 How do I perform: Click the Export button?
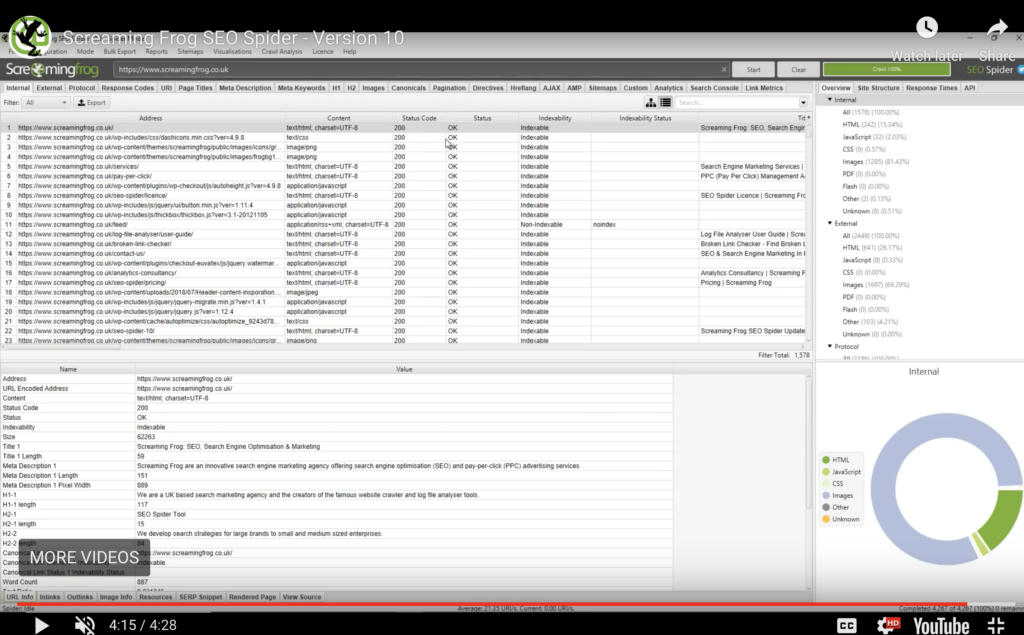[x=91, y=103]
